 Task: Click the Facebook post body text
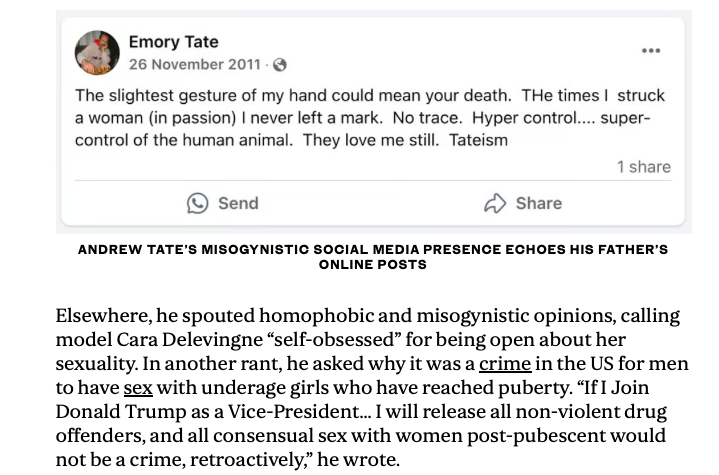(x=370, y=118)
